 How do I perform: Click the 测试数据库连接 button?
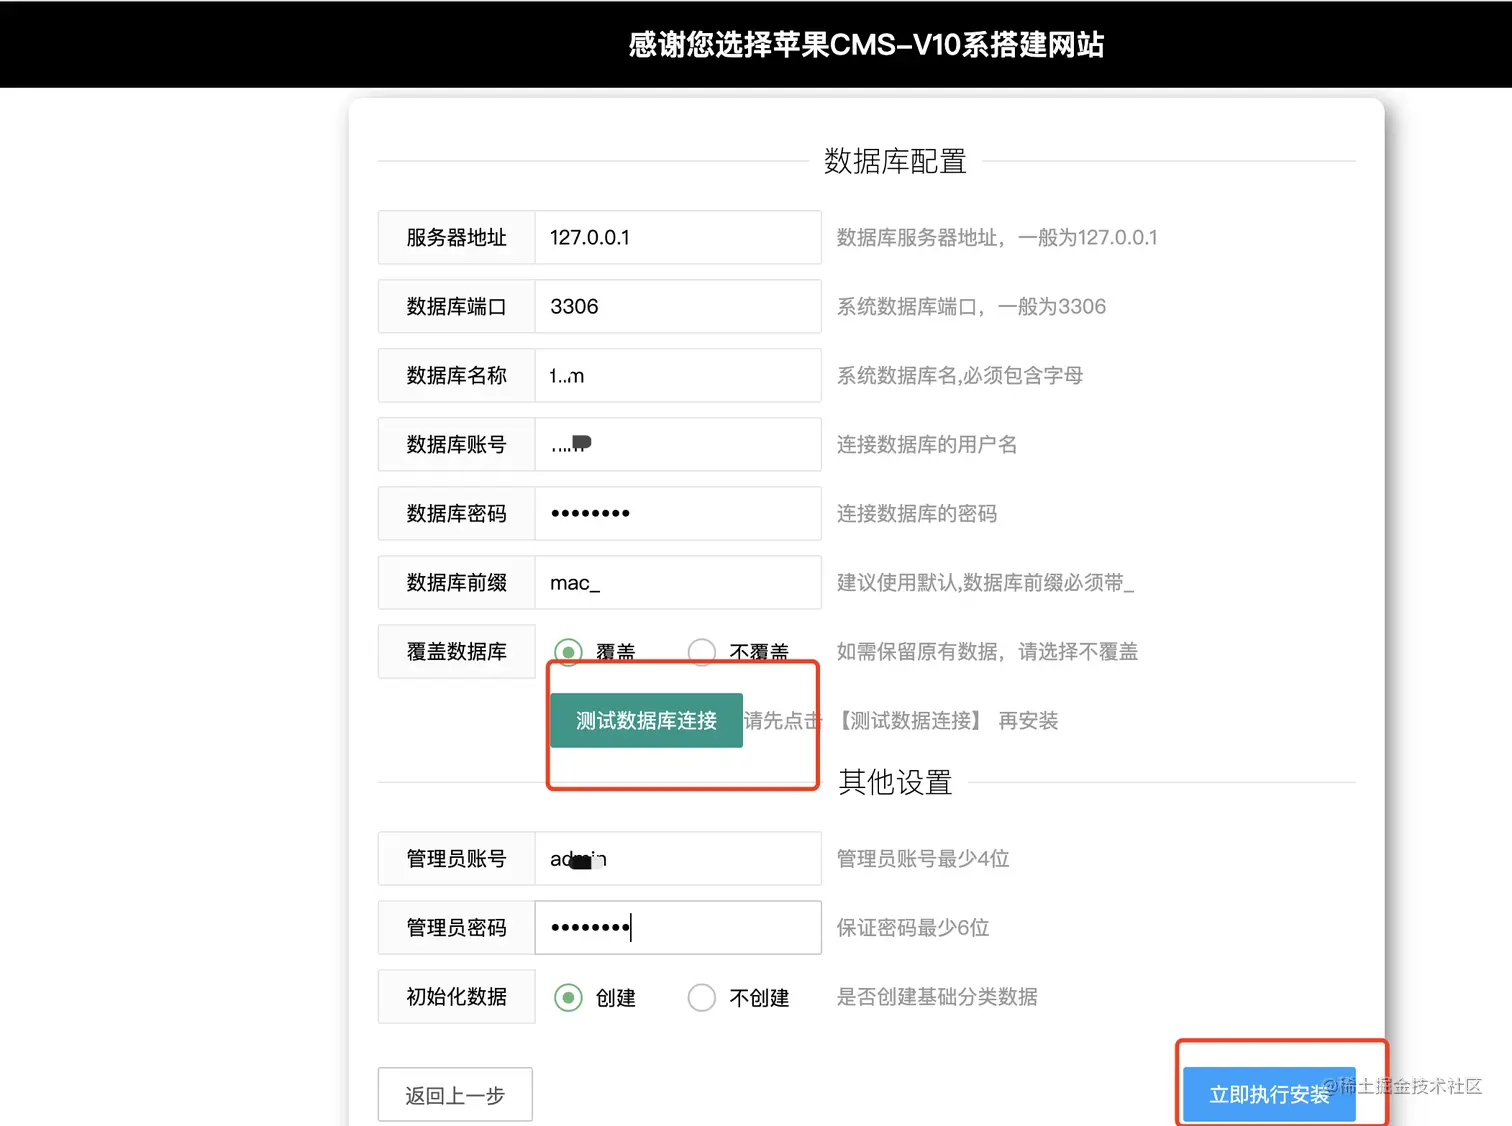[x=646, y=720]
